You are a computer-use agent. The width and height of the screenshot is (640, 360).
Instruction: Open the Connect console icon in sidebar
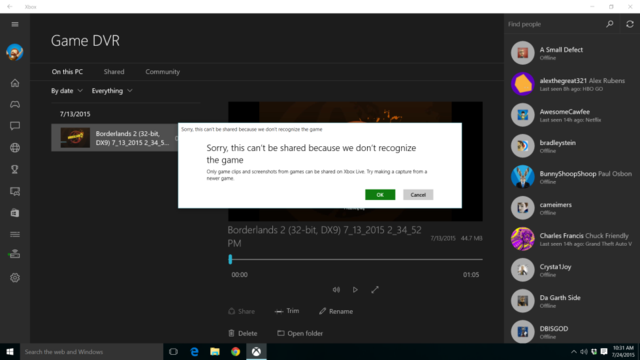(15, 254)
